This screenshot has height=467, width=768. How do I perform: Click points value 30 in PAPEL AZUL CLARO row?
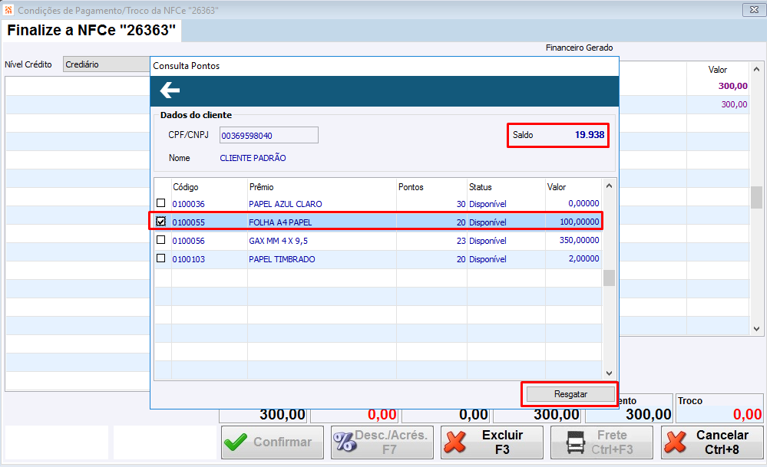click(x=460, y=204)
